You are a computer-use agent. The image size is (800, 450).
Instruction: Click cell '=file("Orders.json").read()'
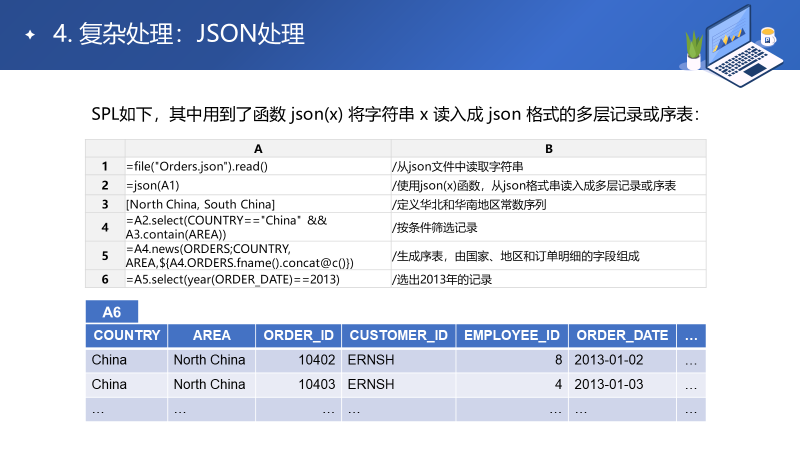[x=258, y=166]
